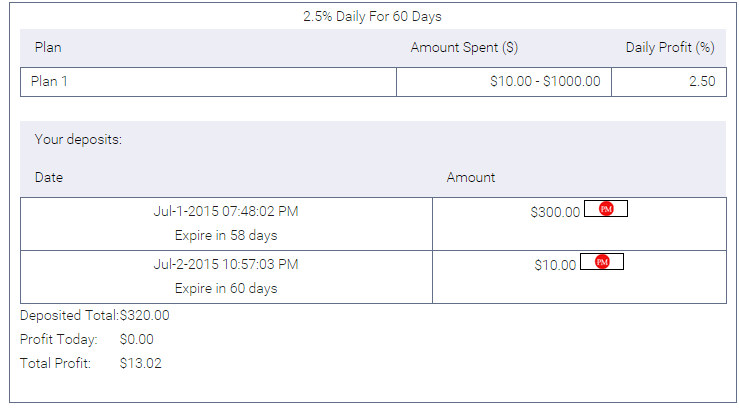Click the 'Your deposits:' heading
739x408 pixels.
pyautogui.click(x=78, y=139)
